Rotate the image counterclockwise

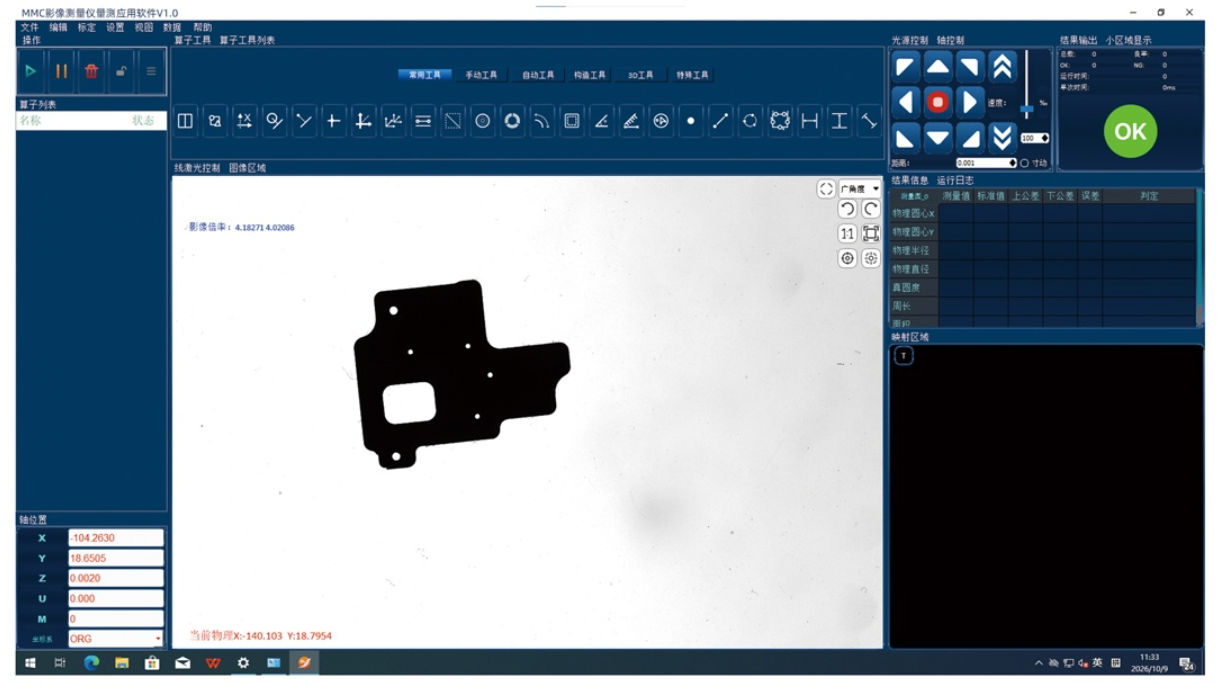pyautogui.click(x=847, y=209)
